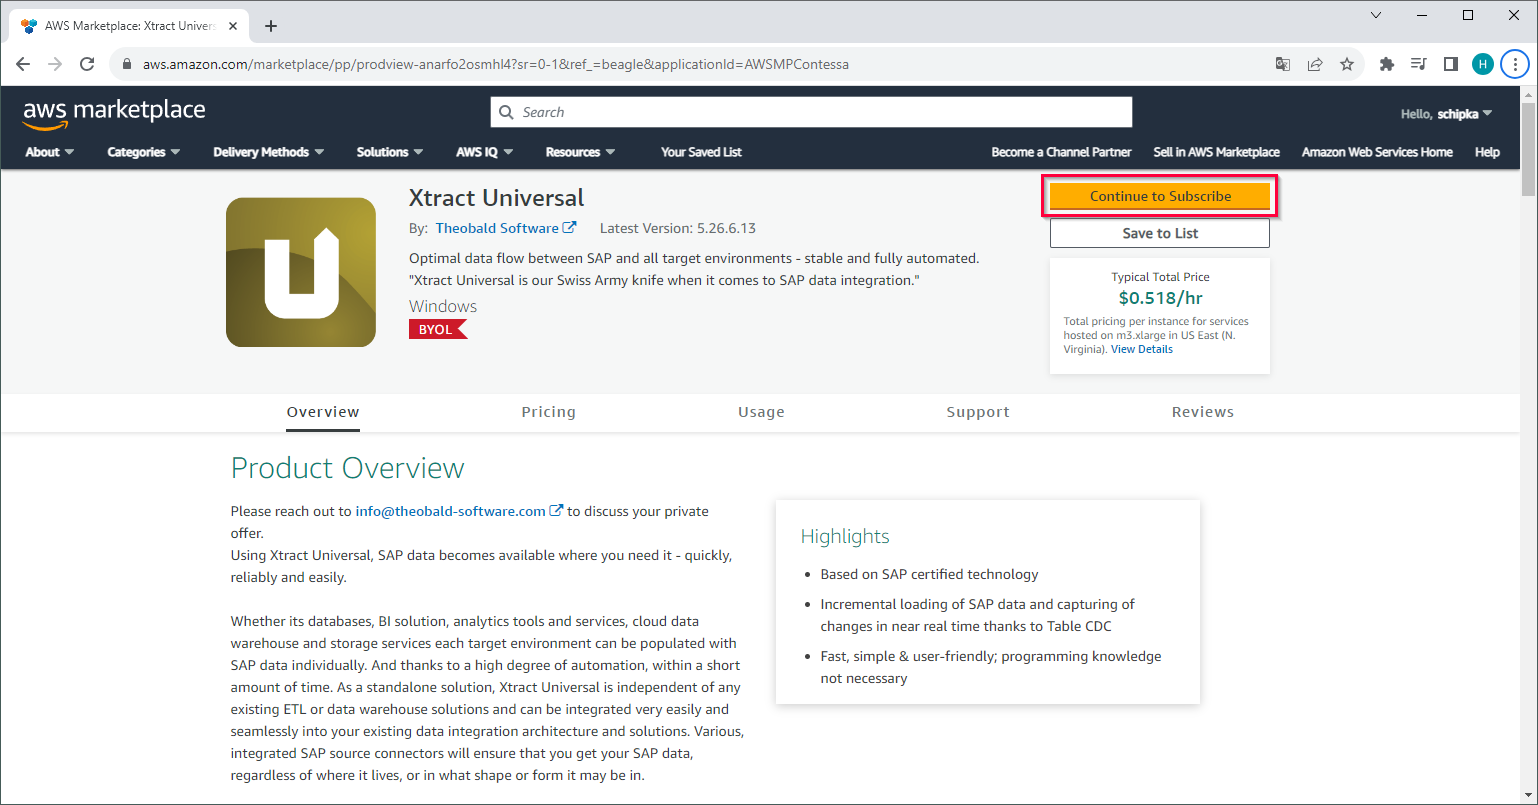Click Sell in AWS Marketplace
The image size is (1538, 805).
(1216, 152)
